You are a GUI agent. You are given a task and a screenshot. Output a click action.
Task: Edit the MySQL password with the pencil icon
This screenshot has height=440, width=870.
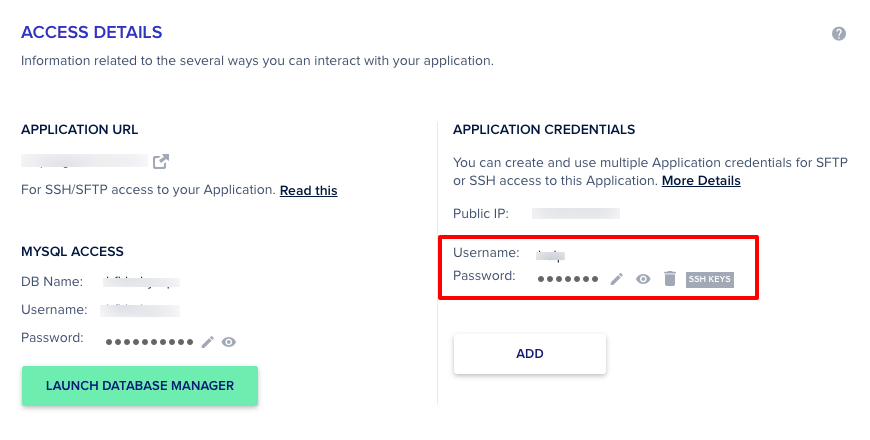(208, 342)
